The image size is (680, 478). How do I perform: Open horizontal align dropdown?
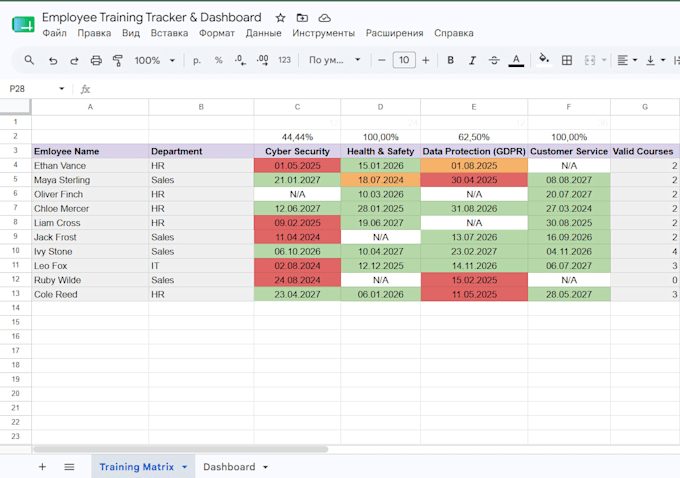point(627,60)
